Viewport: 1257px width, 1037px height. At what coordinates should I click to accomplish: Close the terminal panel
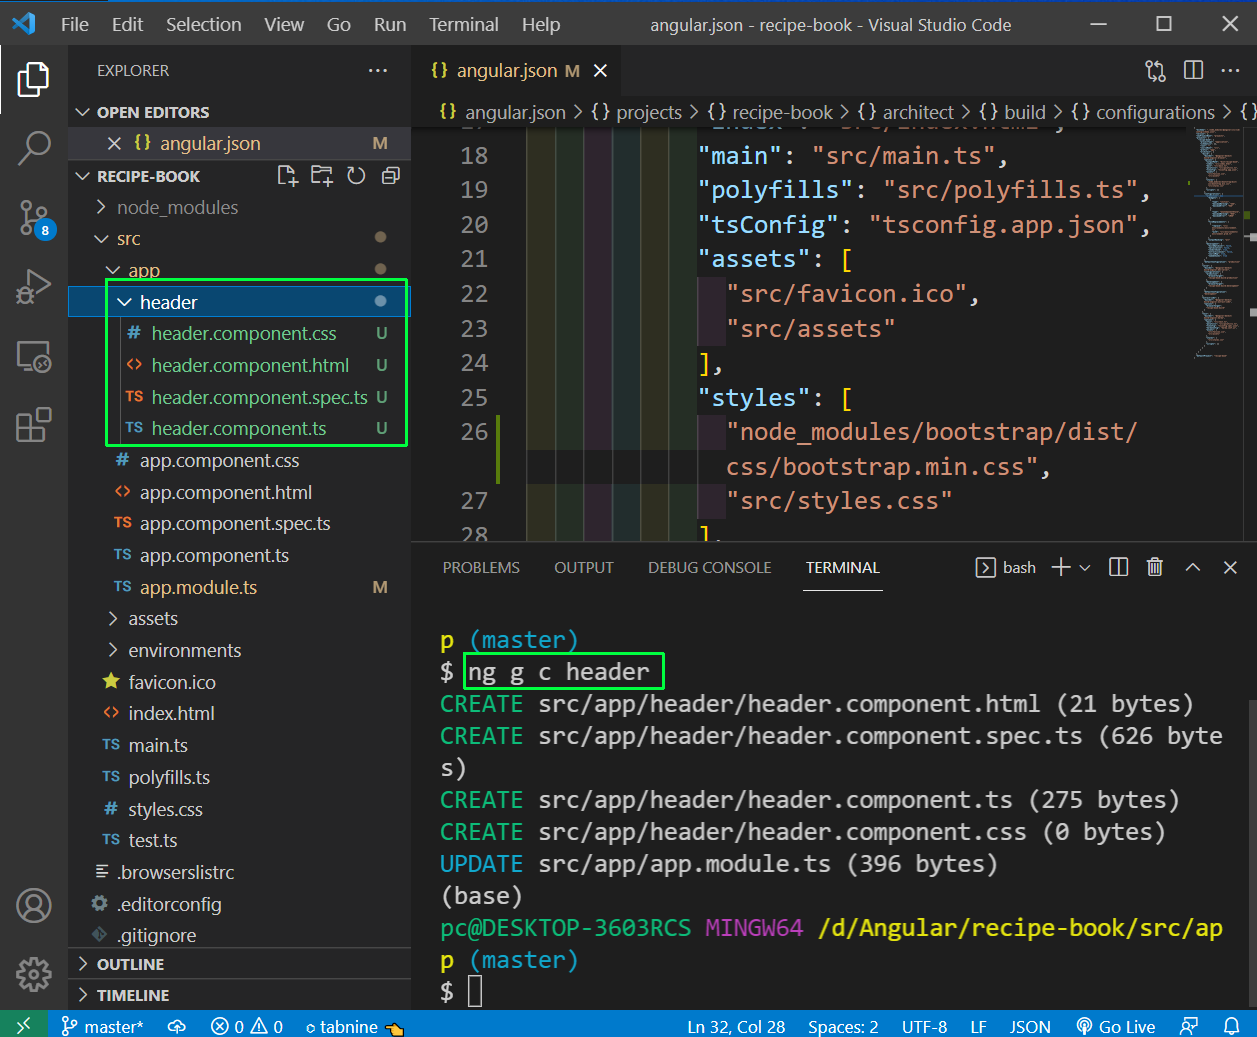click(x=1231, y=567)
